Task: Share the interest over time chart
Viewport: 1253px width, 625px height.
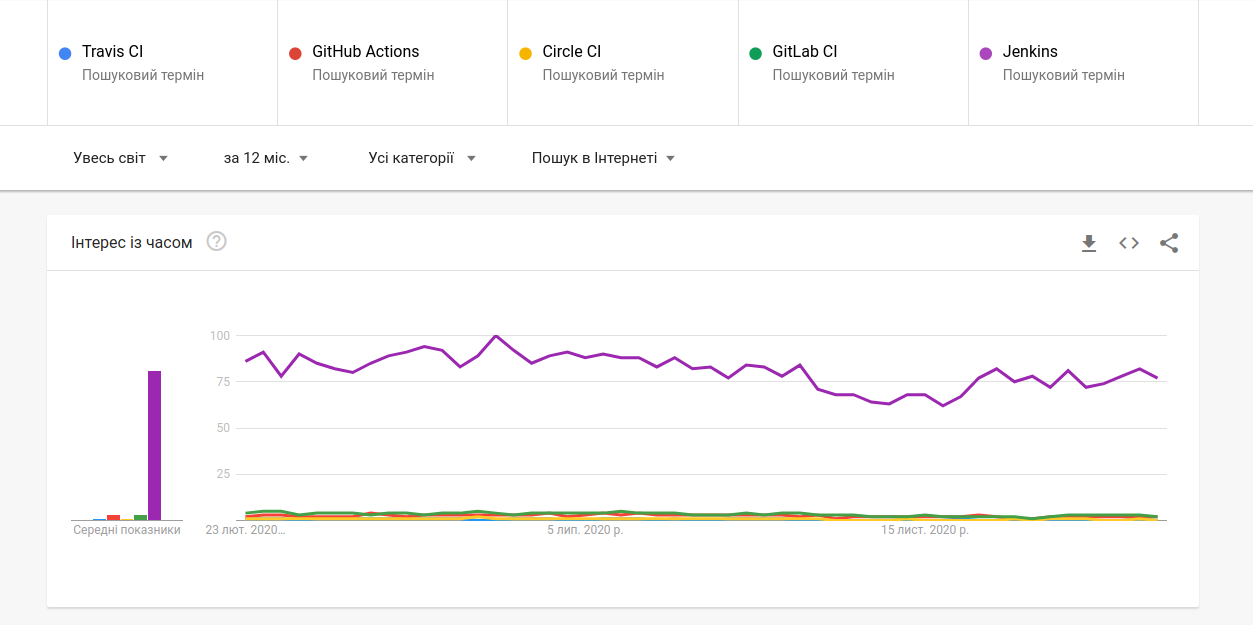Action: [x=1169, y=243]
